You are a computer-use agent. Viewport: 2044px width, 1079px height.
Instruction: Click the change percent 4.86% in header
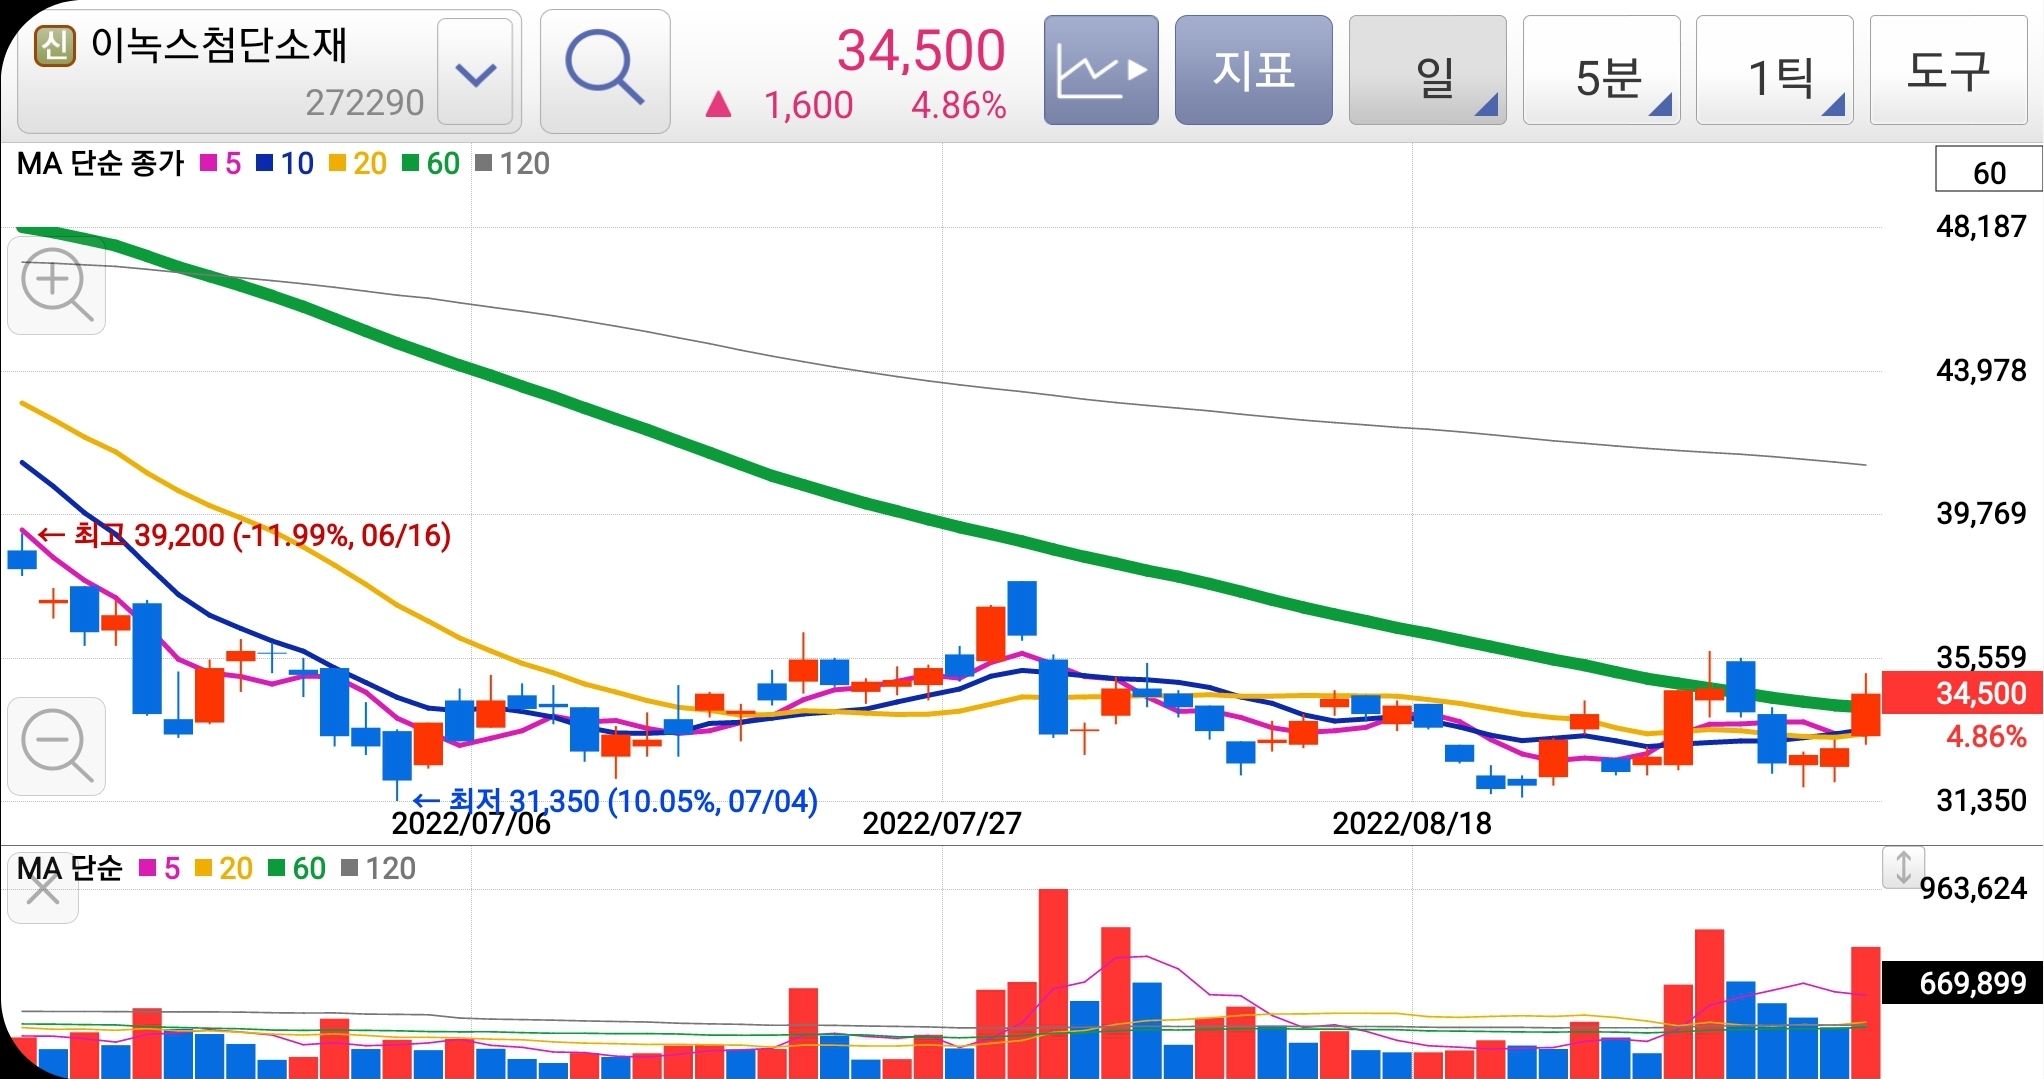point(958,105)
